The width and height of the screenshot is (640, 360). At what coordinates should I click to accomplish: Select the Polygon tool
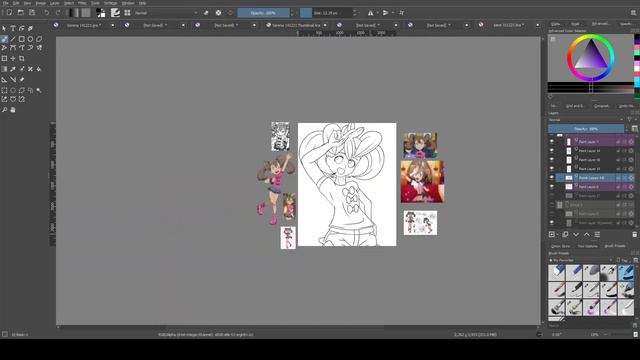[x=39, y=39]
